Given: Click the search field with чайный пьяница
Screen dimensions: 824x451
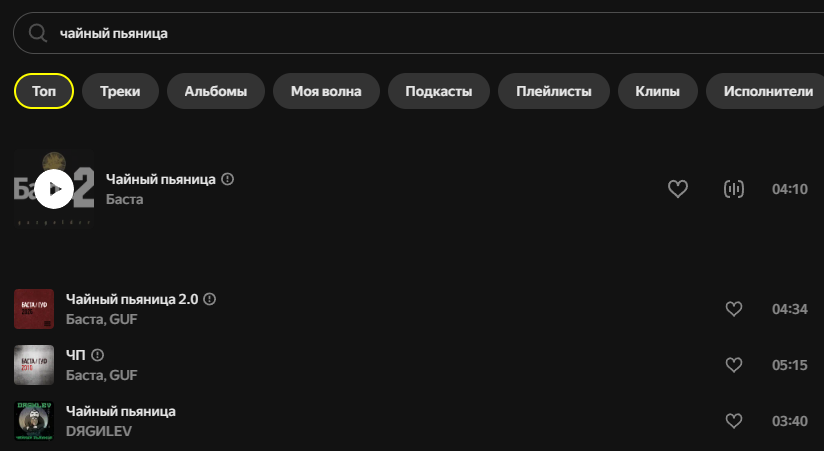Looking at the screenshot, I should click(420, 33).
